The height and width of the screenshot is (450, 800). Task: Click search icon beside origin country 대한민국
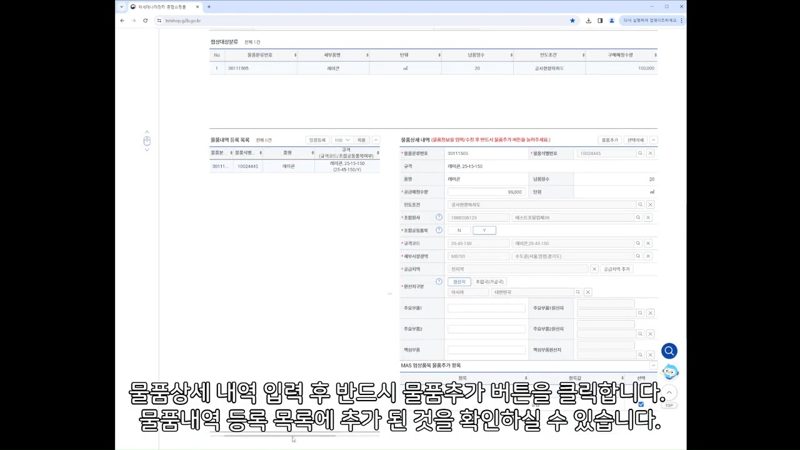tap(578, 292)
